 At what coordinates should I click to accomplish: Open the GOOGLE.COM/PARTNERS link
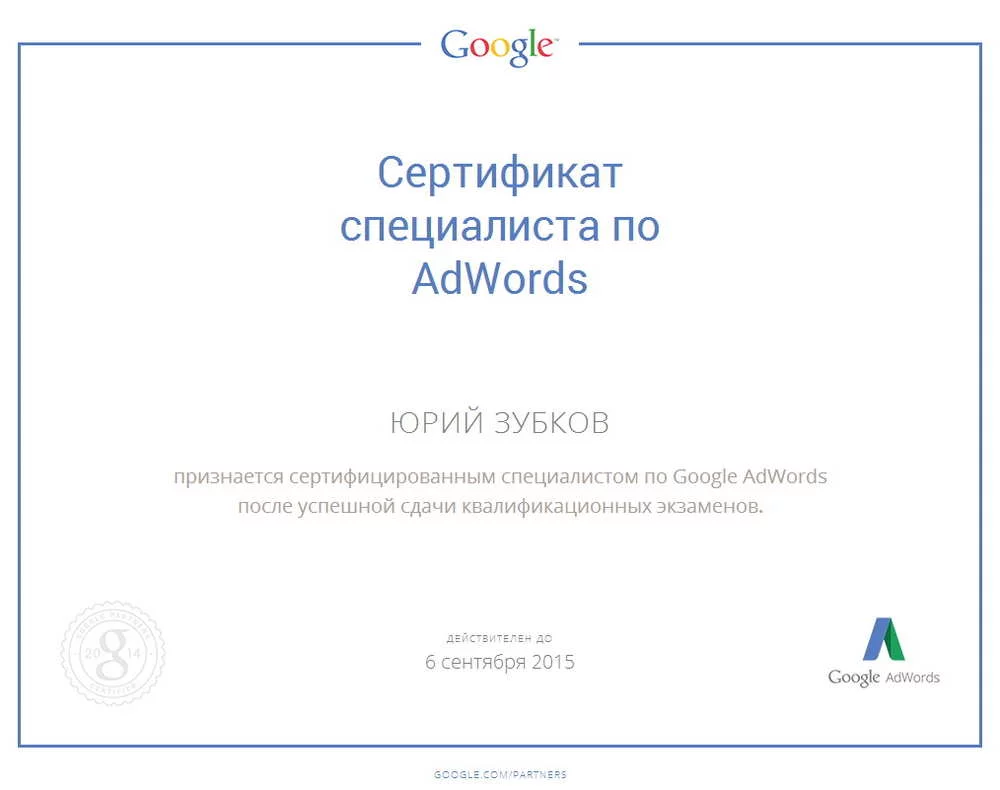(x=500, y=774)
